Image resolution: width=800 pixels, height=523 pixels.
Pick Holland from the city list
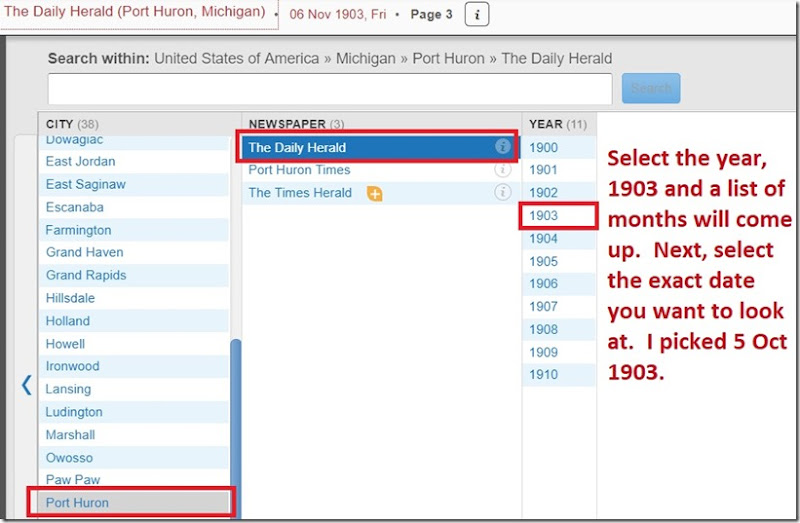tap(134, 321)
